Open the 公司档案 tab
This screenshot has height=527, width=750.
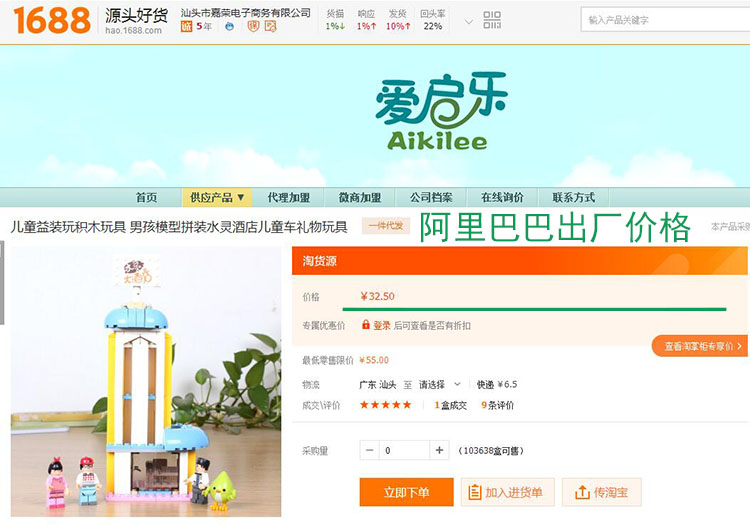(x=431, y=197)
